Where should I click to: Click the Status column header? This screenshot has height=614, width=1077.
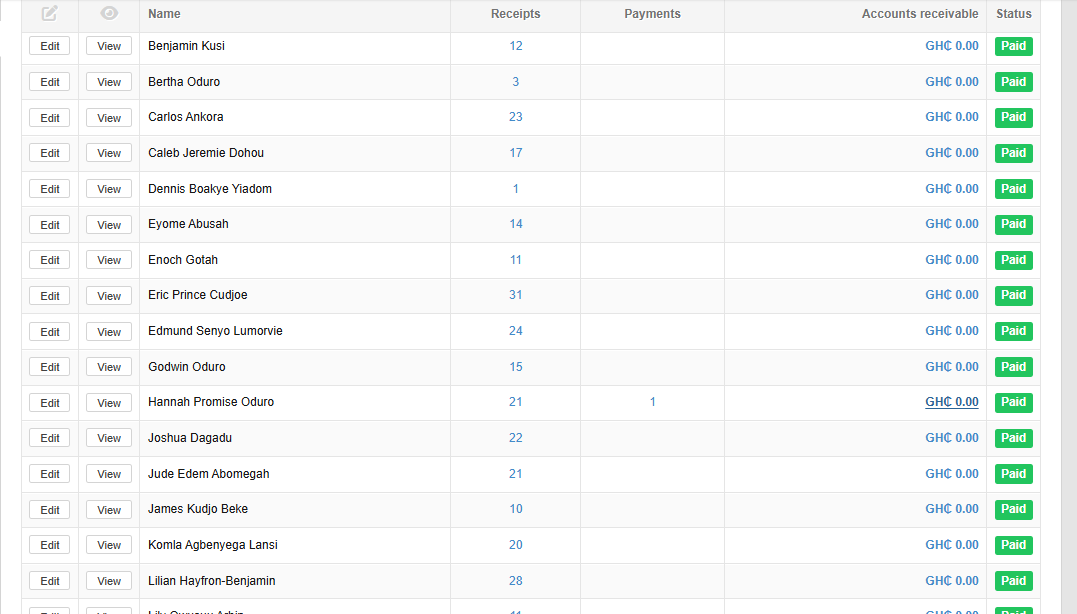1014,14
